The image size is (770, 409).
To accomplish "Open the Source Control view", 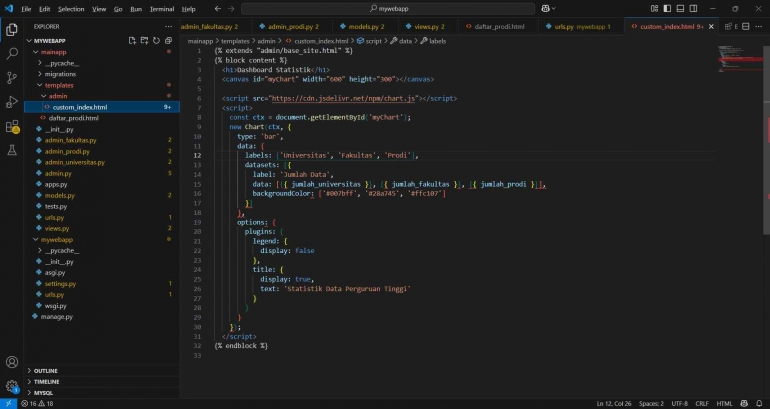I will [x=12, y=78].
